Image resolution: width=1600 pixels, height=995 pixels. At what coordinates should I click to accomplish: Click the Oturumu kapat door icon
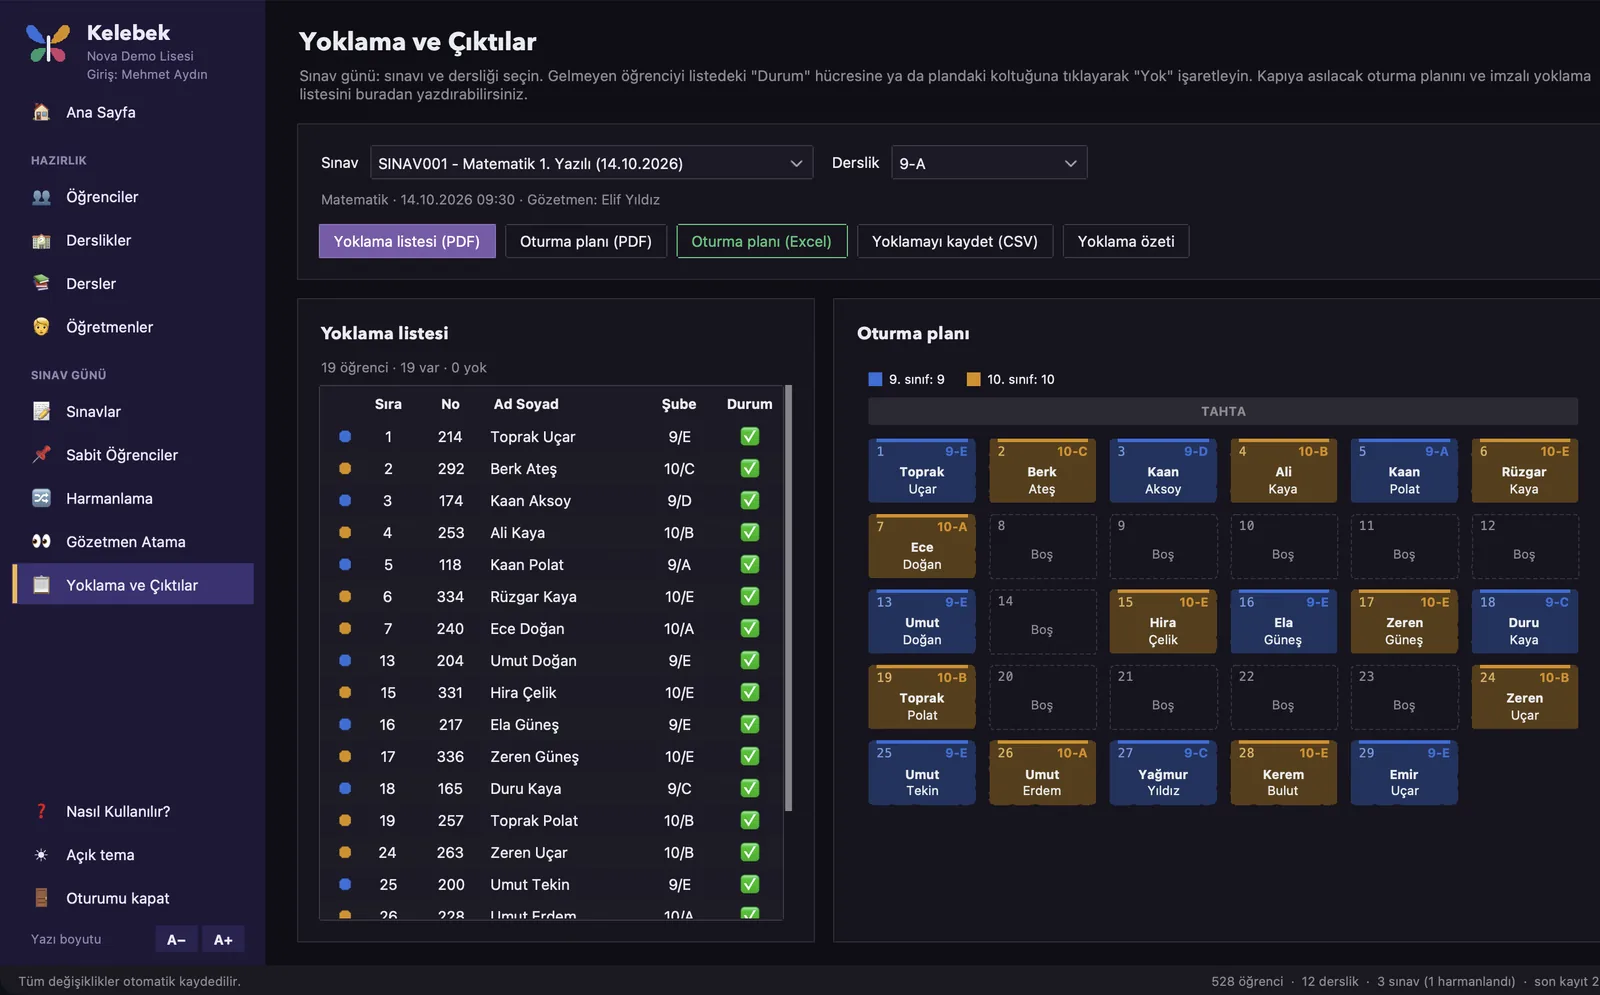41,898
